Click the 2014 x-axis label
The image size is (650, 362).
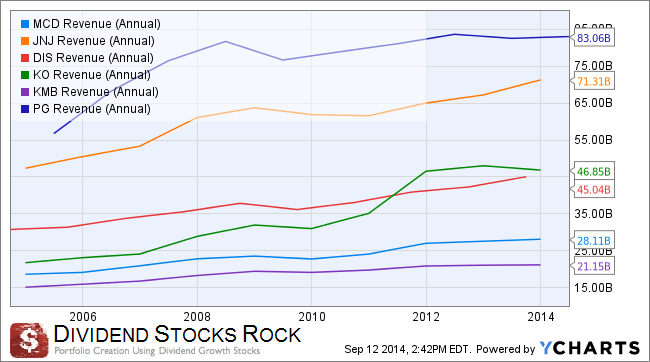pos(541,317)
